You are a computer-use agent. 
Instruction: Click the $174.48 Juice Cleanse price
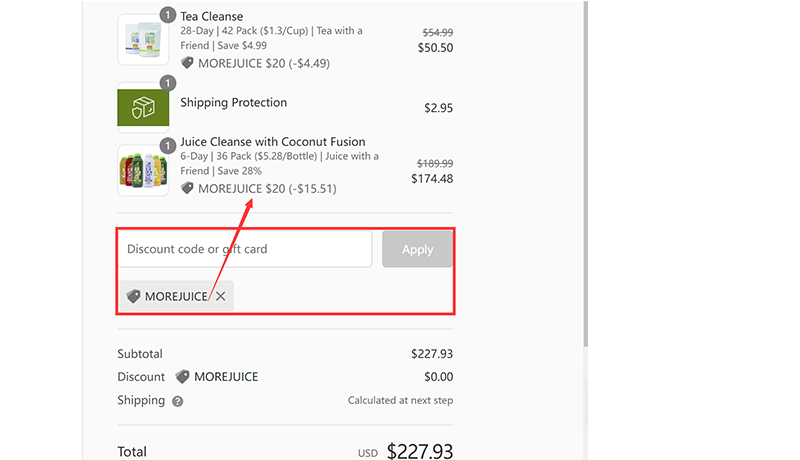click(x=431, y=179)
